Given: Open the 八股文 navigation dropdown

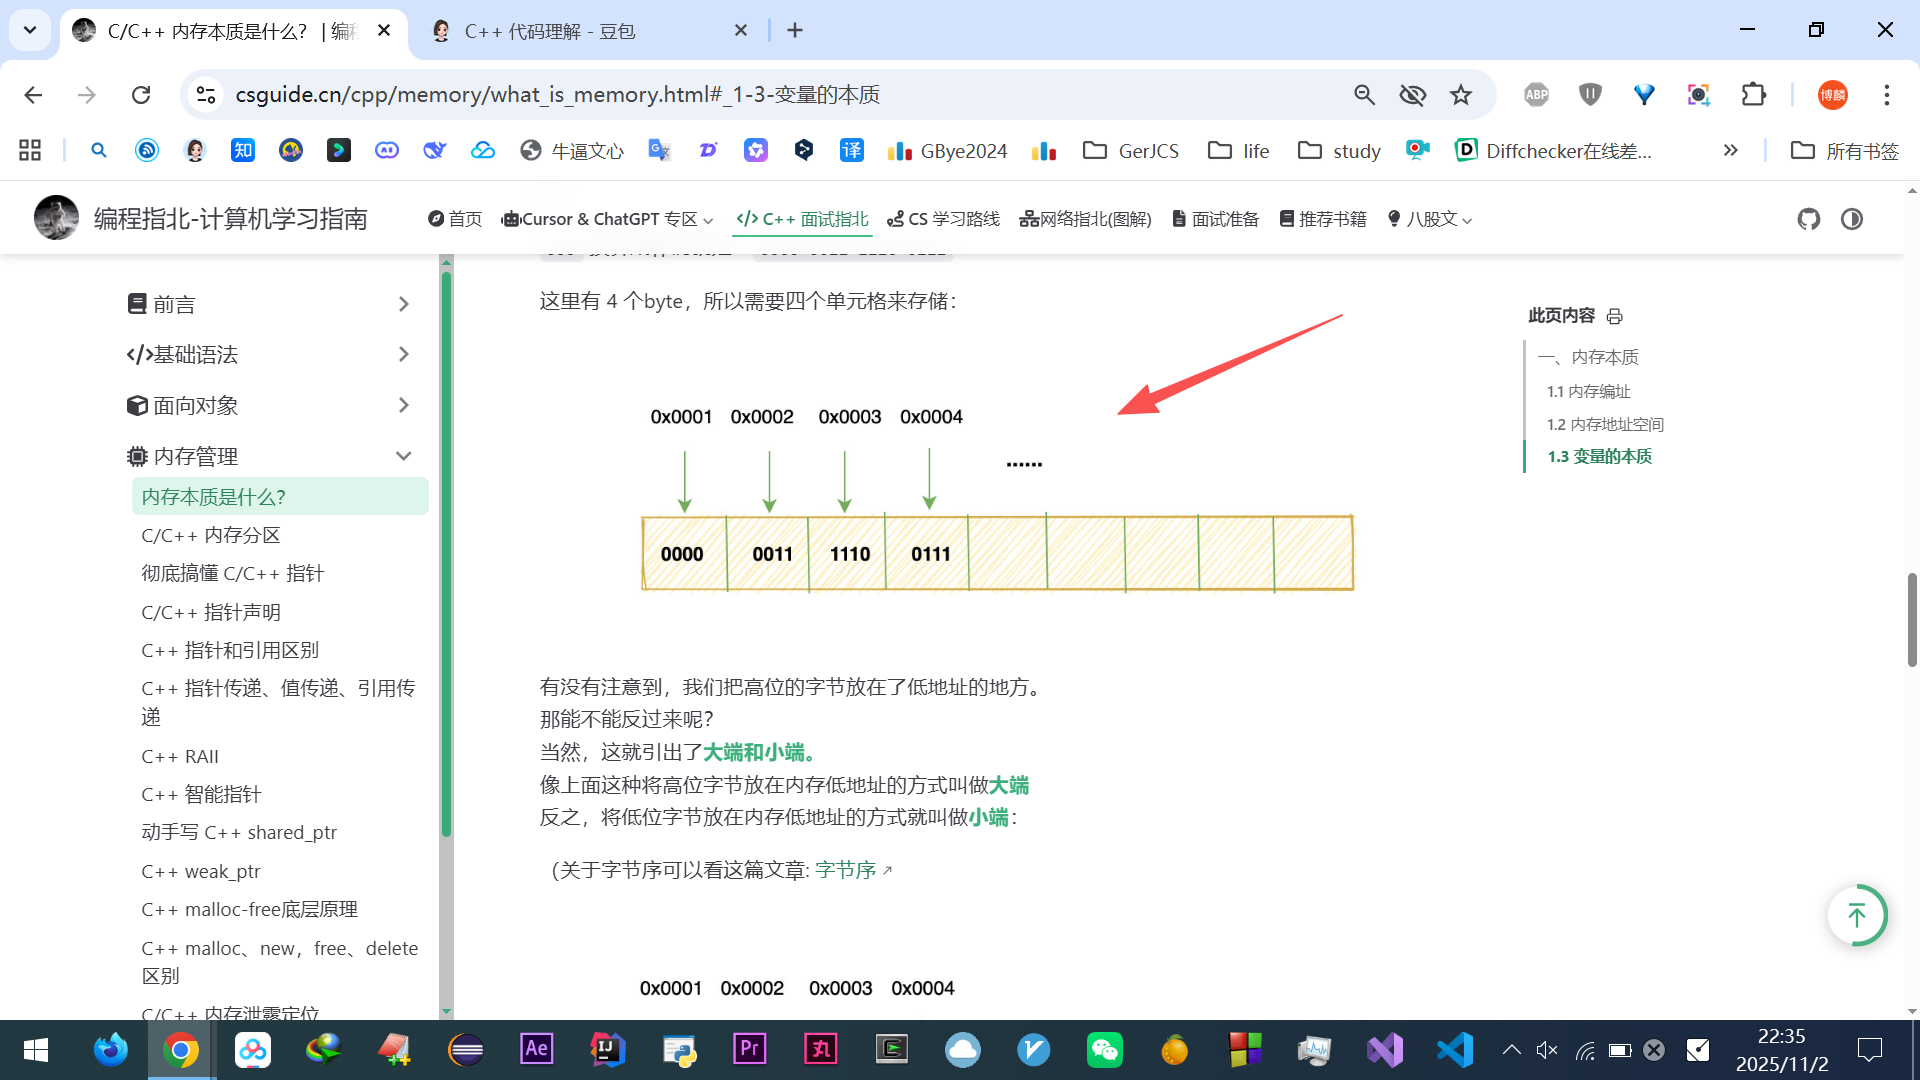Looking at the screenshot, I should (1430, 219).
